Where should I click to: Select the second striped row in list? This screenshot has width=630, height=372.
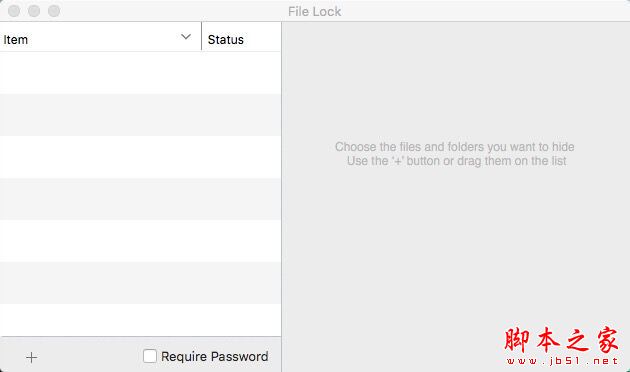pos(140,115)
